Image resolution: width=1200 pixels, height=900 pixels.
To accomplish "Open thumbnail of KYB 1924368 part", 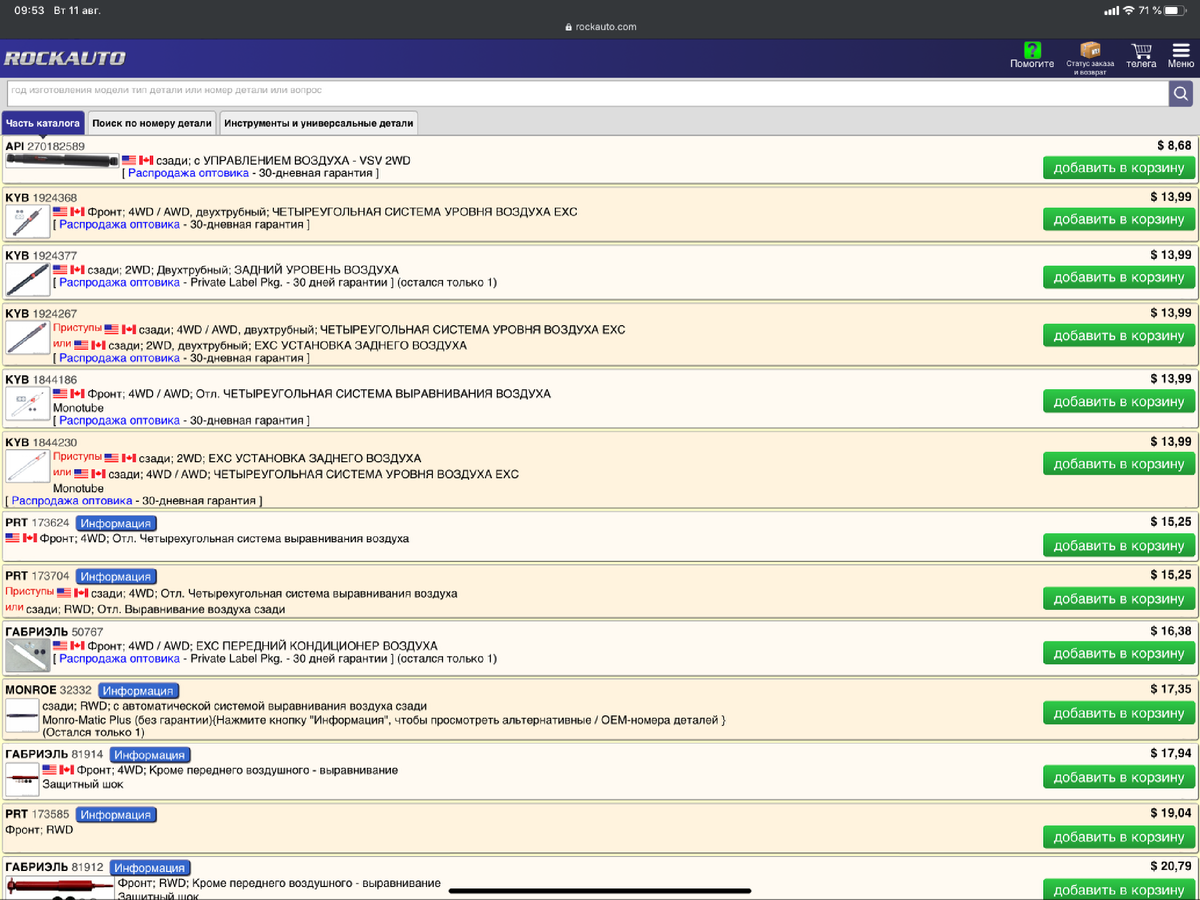I will (27, 221).
